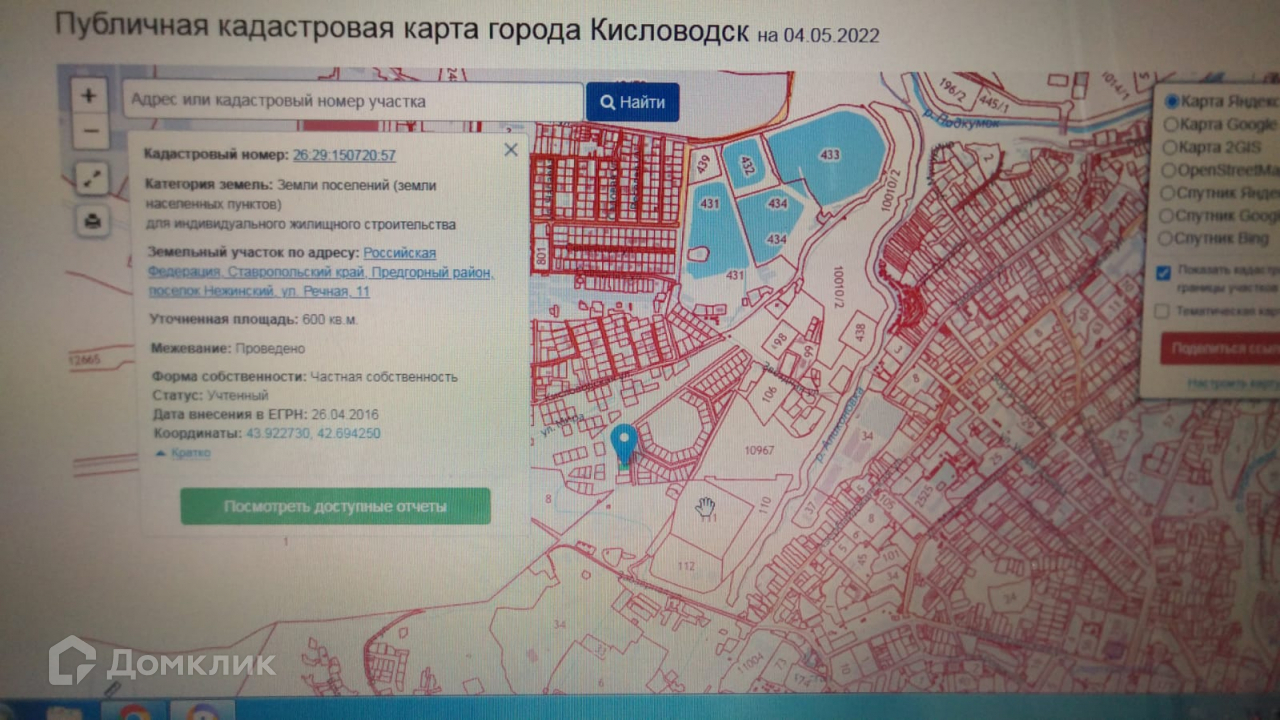Select the Карта 2GIS radio option
Viewport: 1280px width, 720px height.
click(1171, 147)
